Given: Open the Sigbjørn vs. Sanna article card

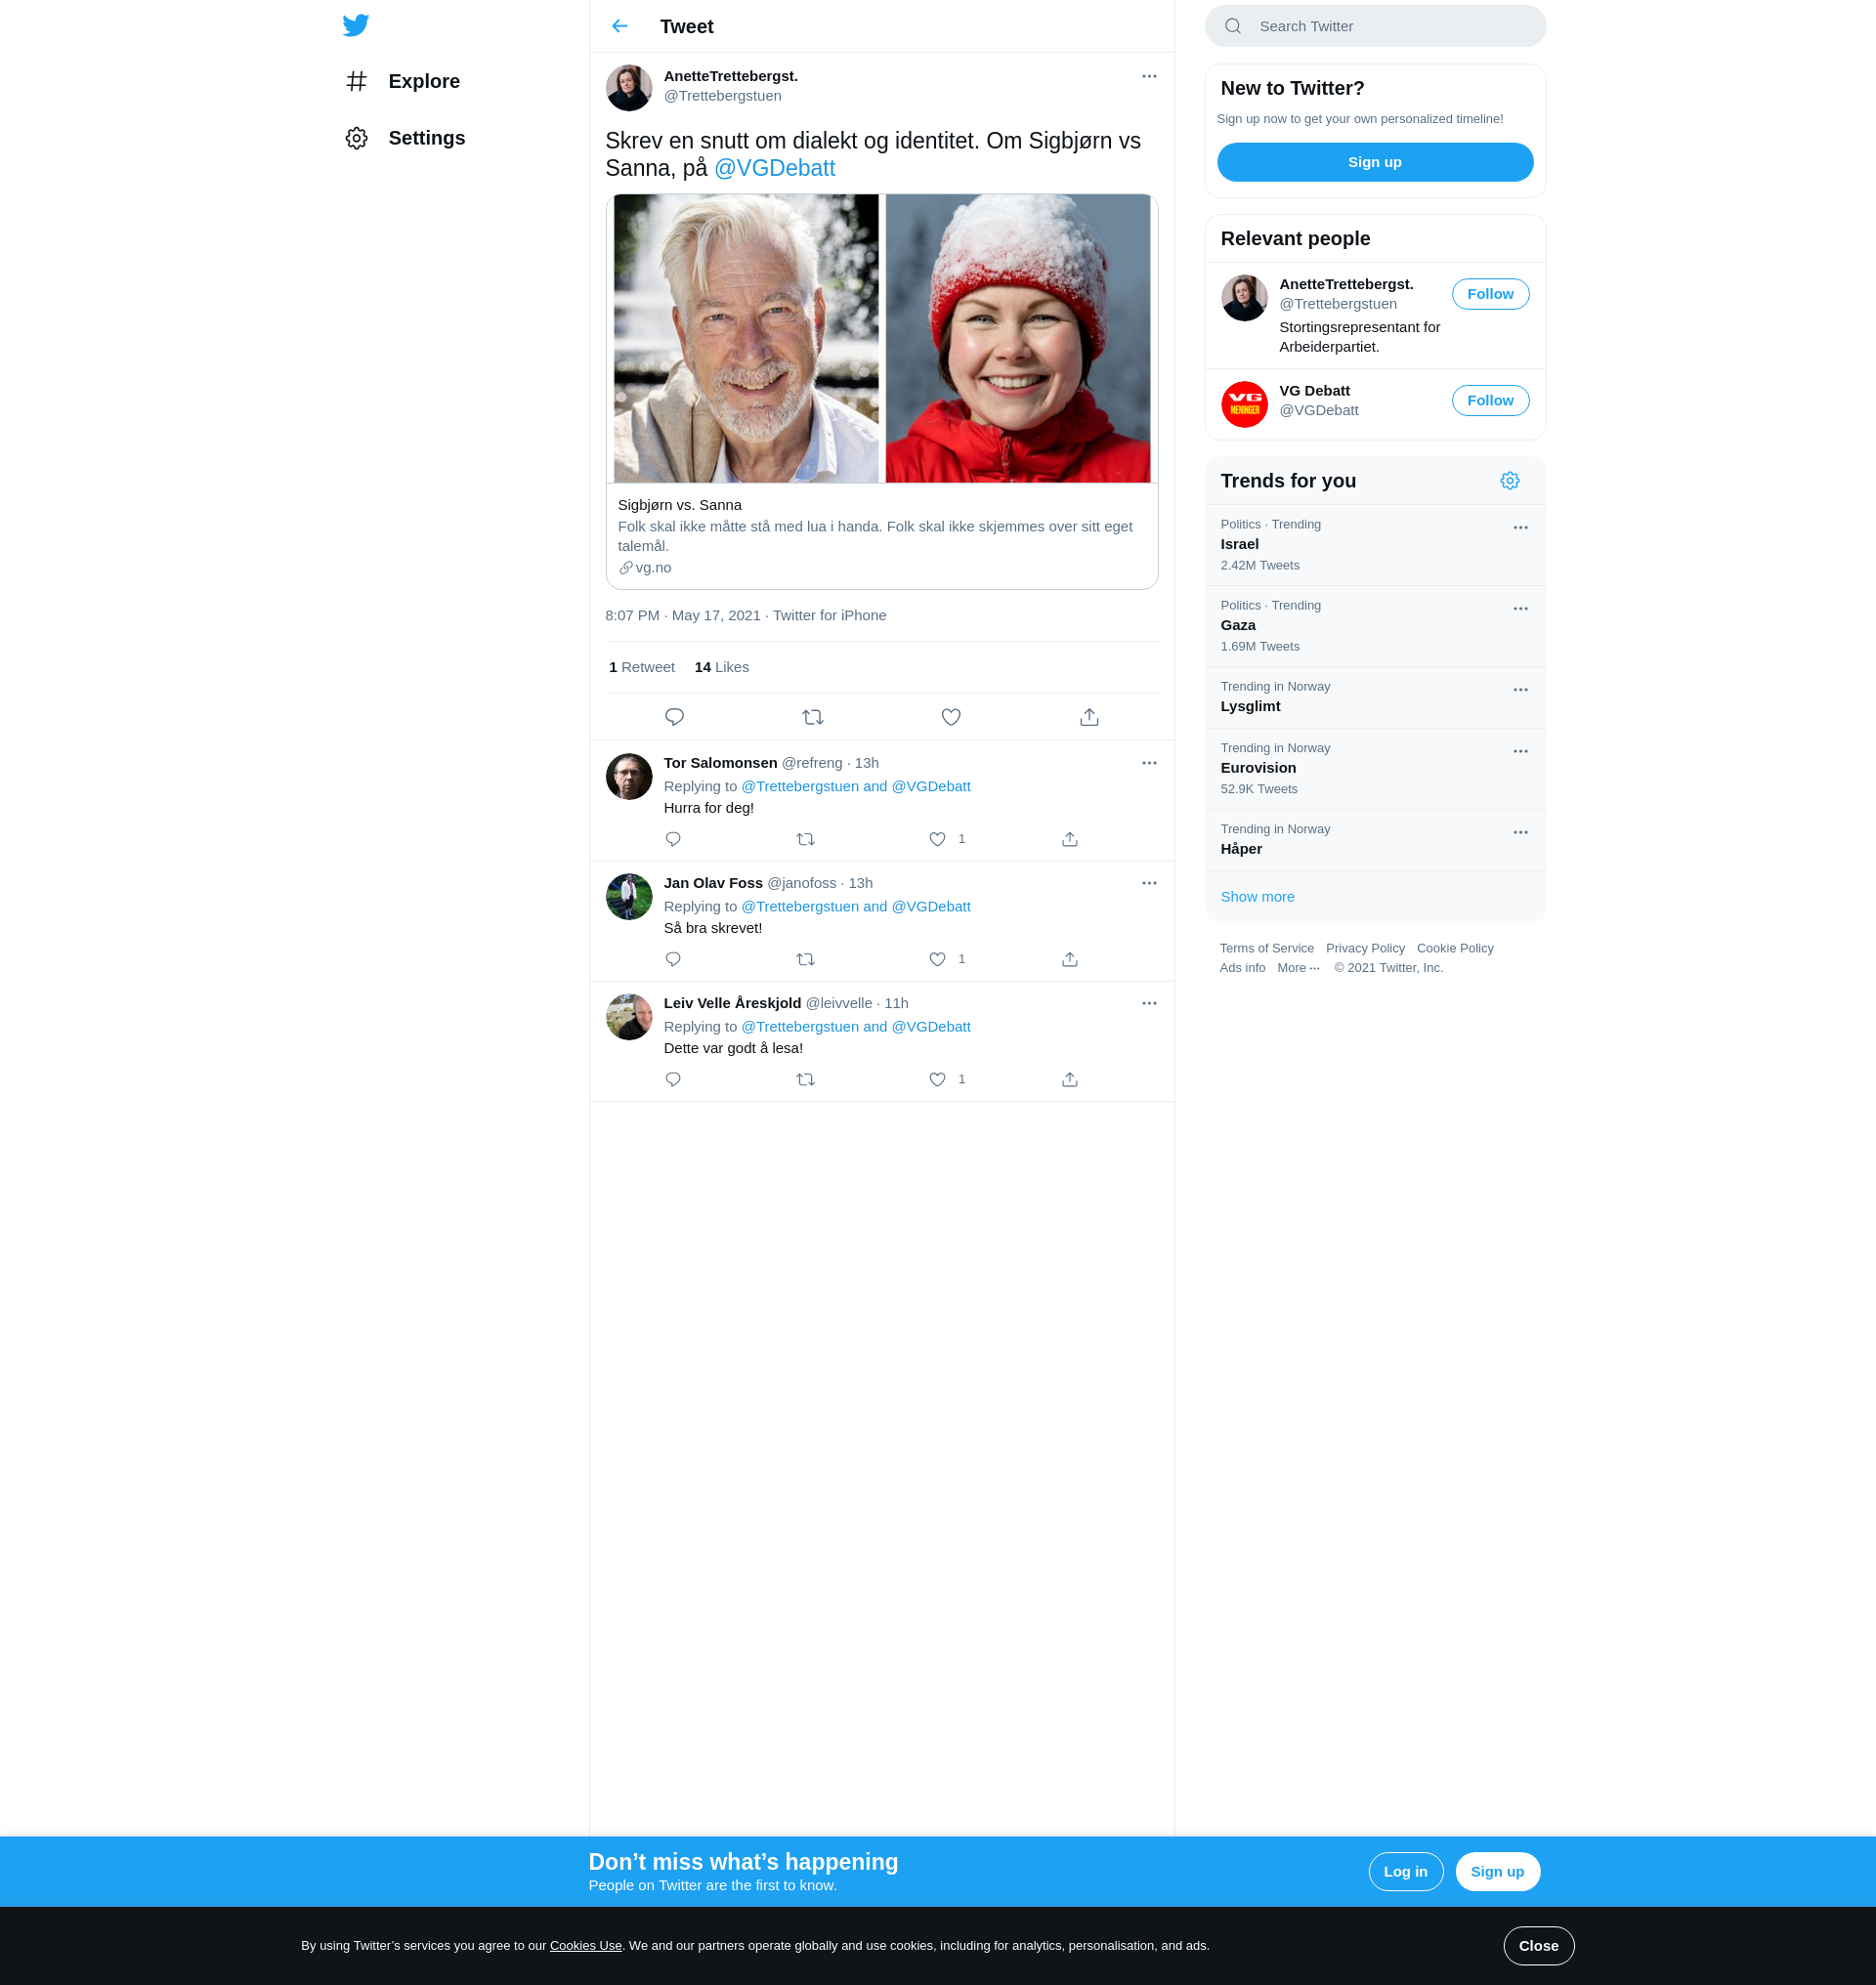Looking at the screenshot, I should point(881,391).
